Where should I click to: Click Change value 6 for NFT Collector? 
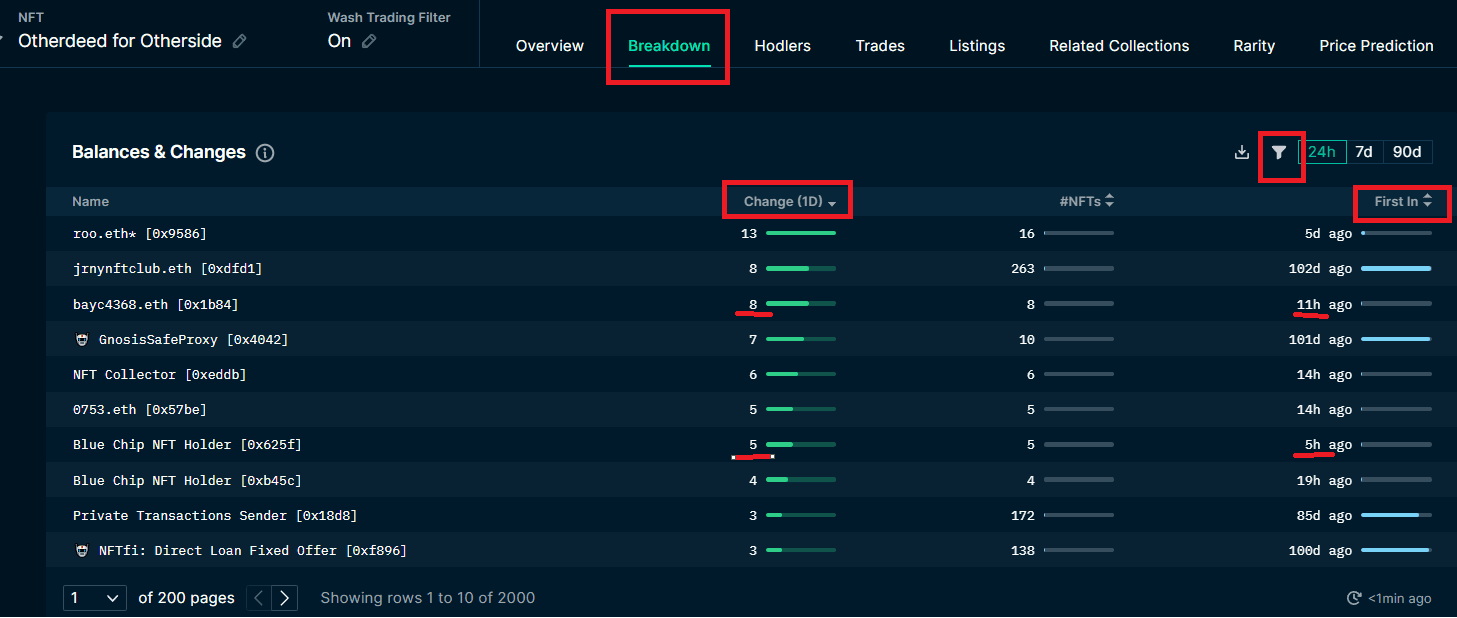(x=753, y=375)
